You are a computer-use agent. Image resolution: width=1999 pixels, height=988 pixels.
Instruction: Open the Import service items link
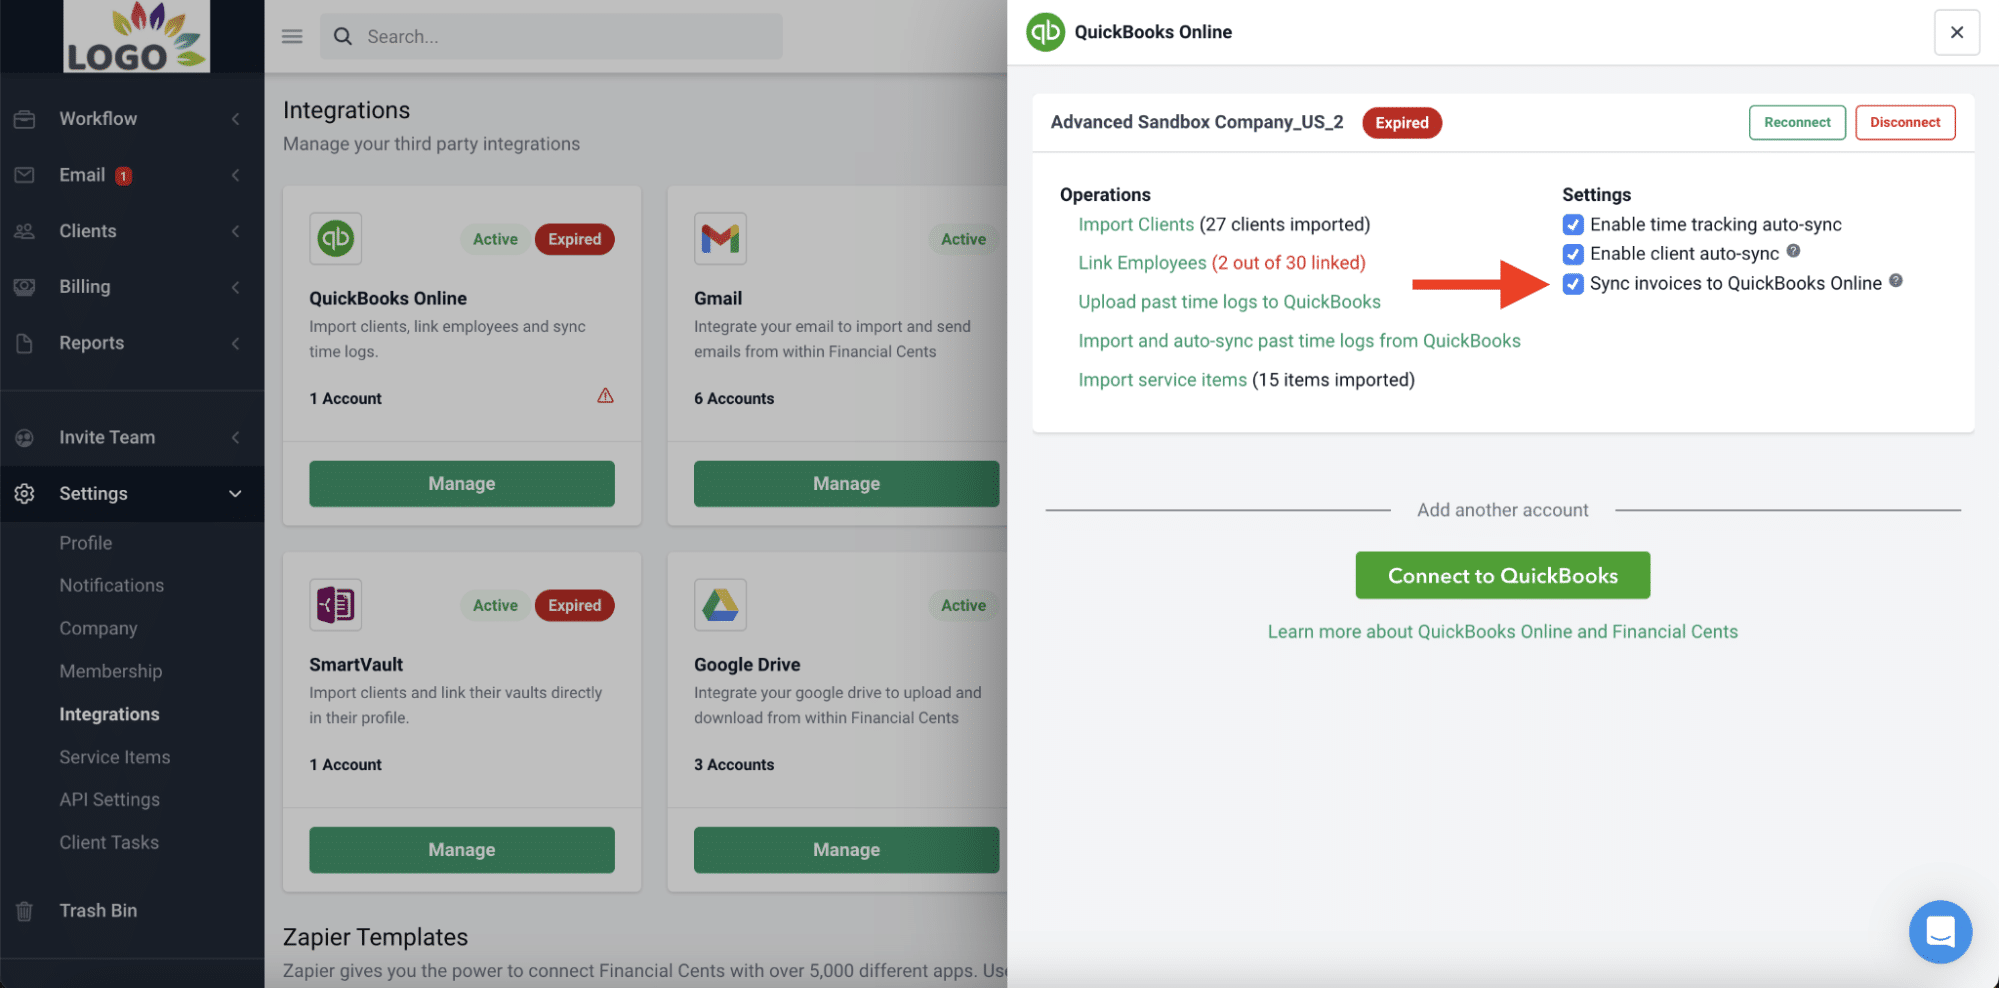1162,380
